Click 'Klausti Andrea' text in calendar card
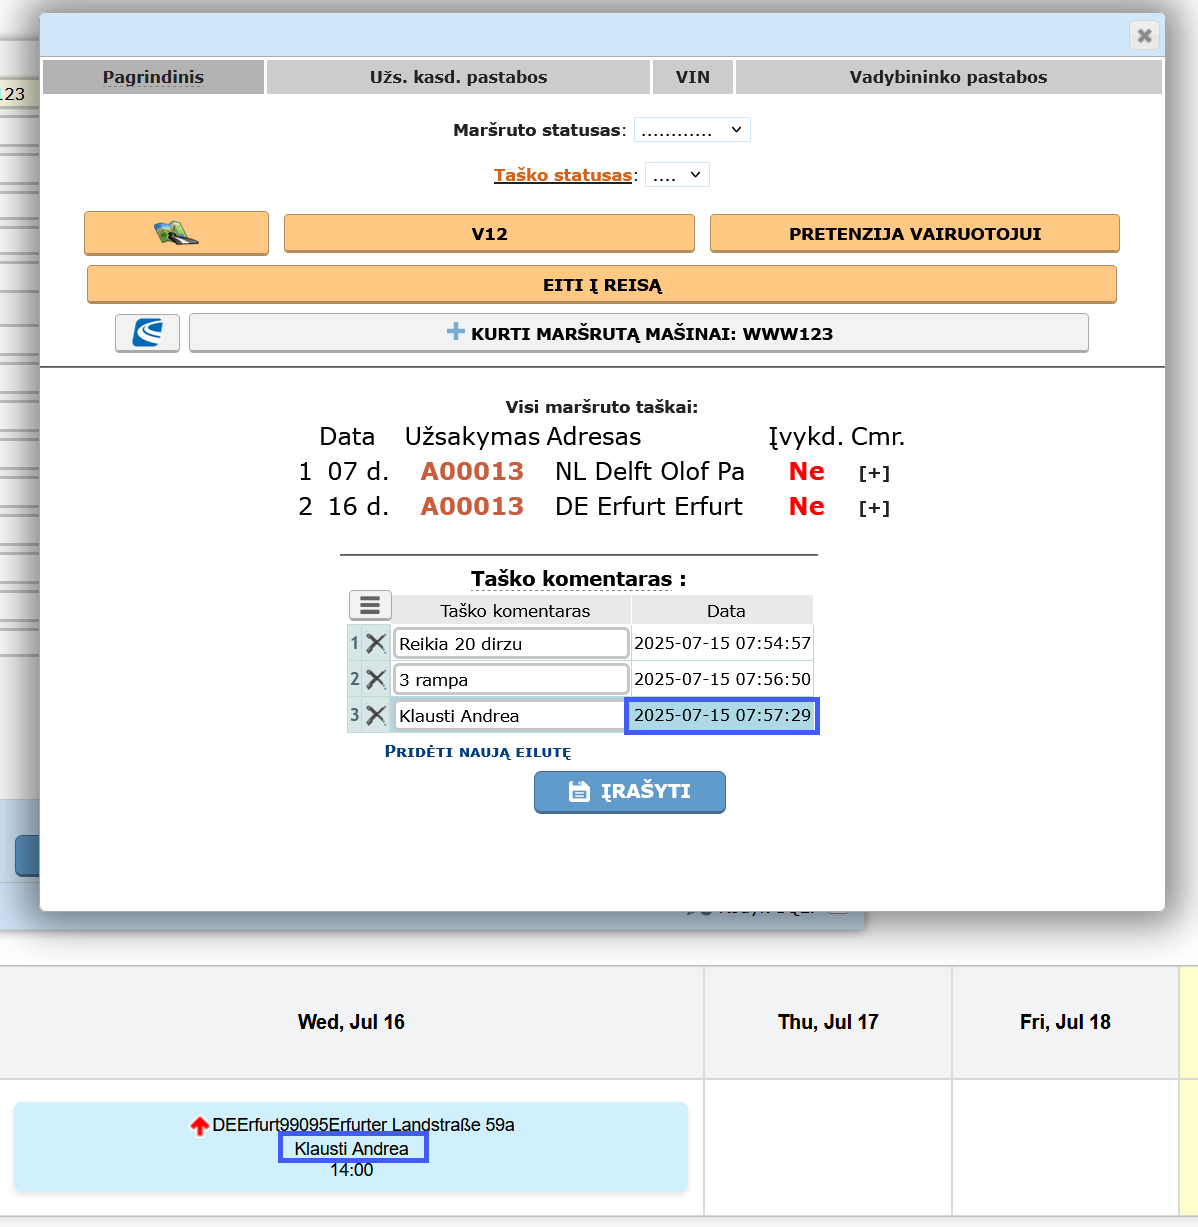The height and width of the screenshot is (1227, 1198). [x=352, y=1148]
